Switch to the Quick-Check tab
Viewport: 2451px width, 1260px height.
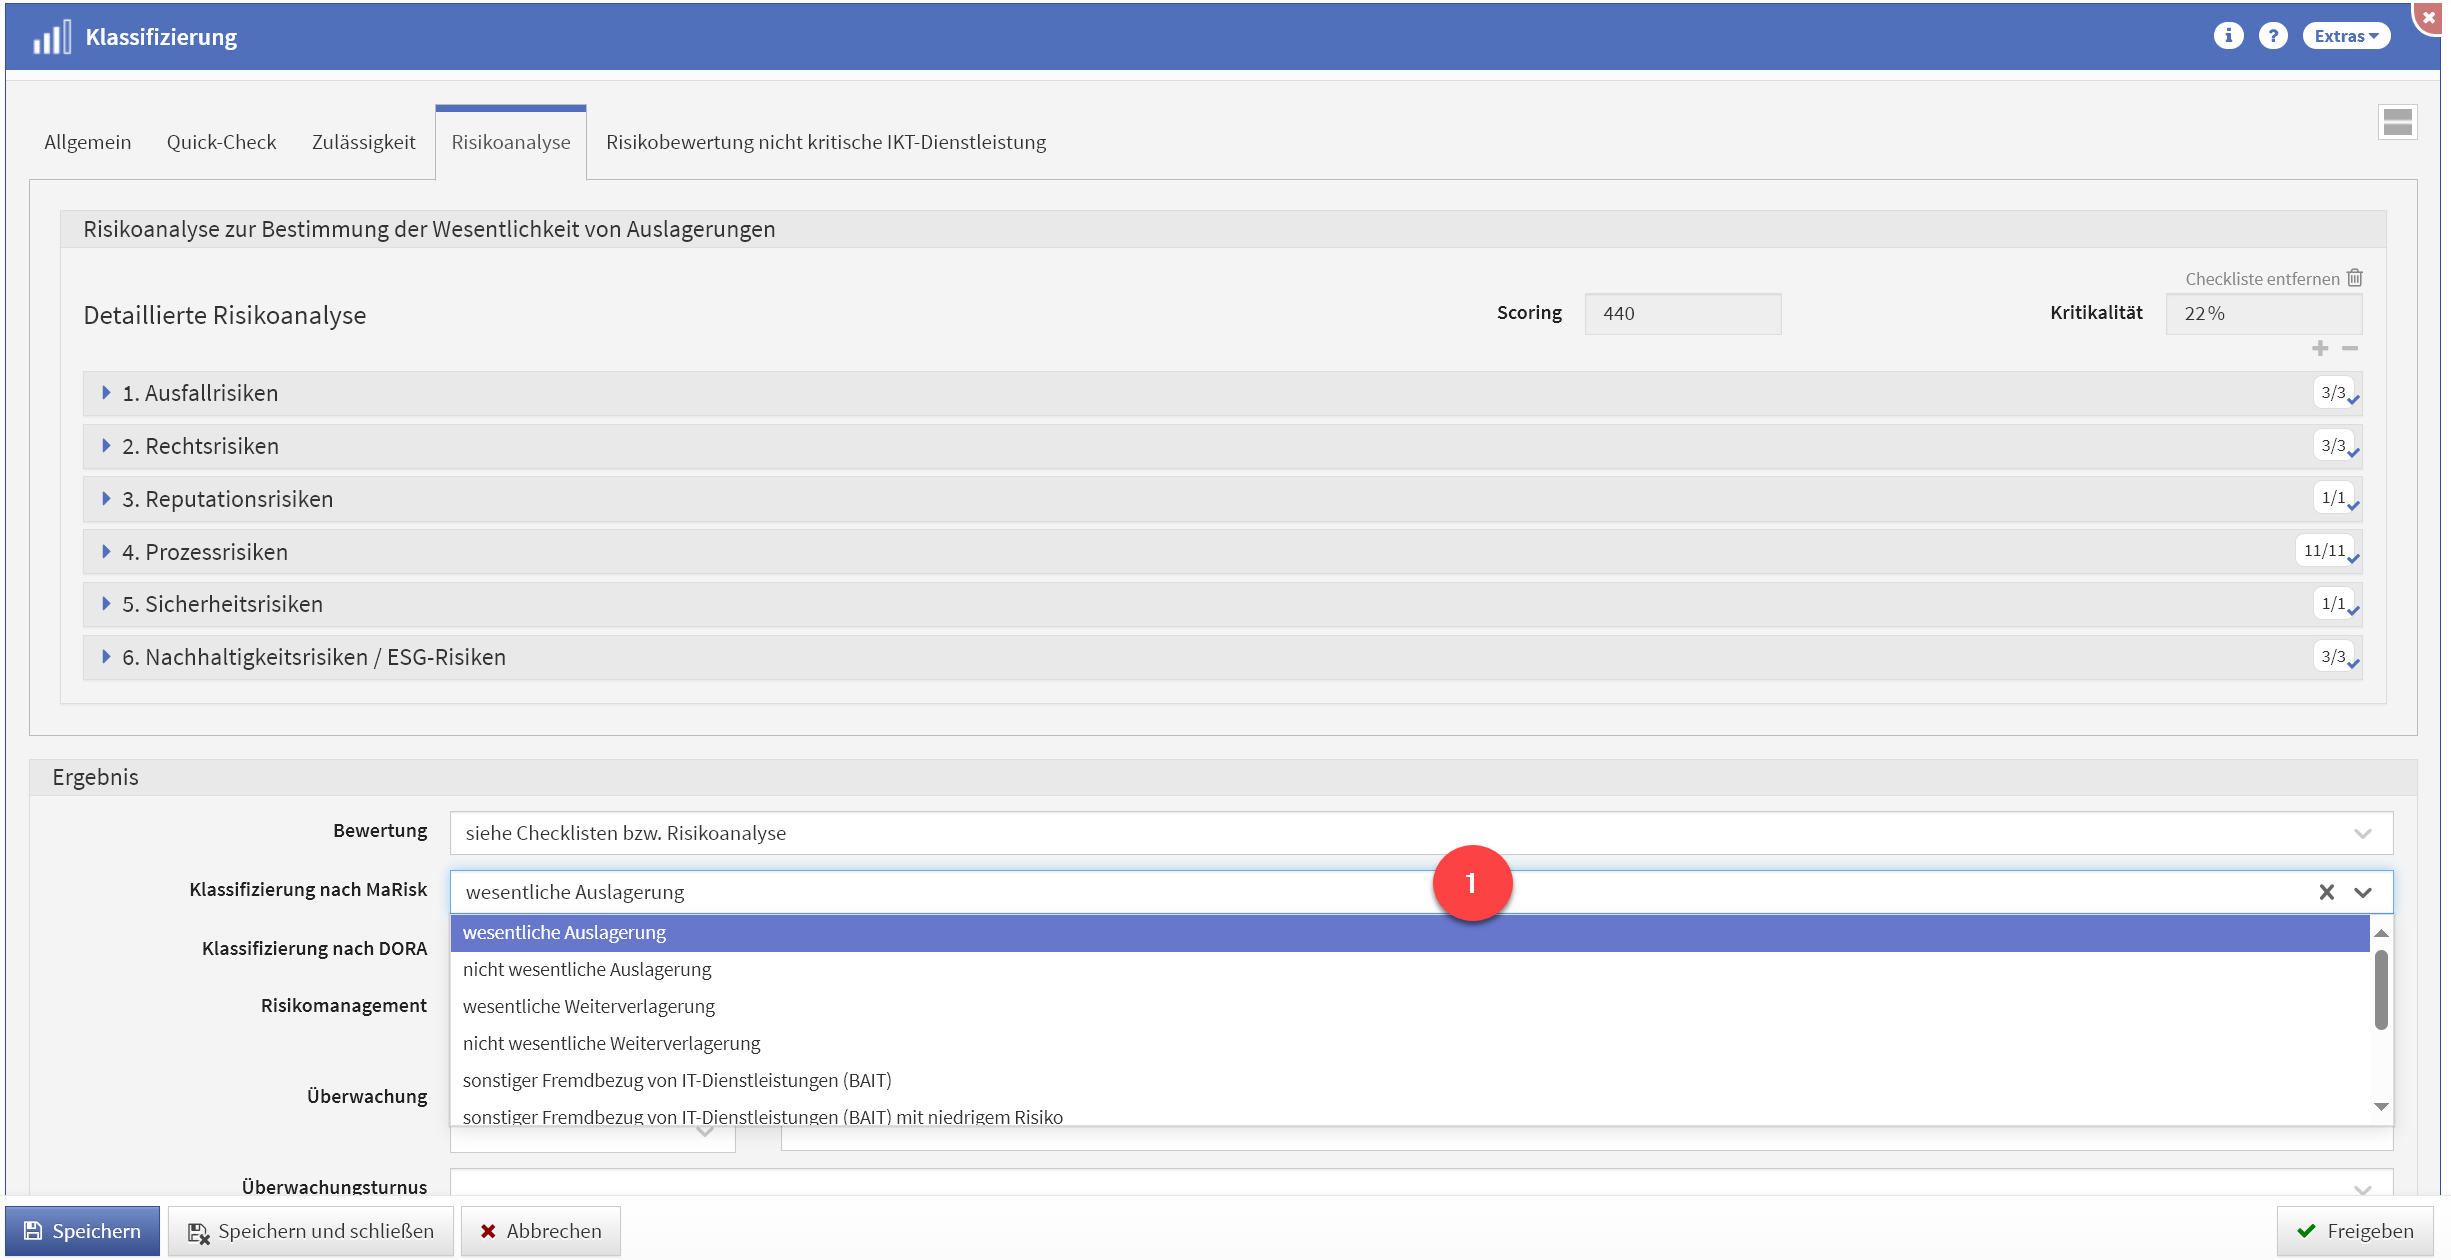(x=221, y=142)
